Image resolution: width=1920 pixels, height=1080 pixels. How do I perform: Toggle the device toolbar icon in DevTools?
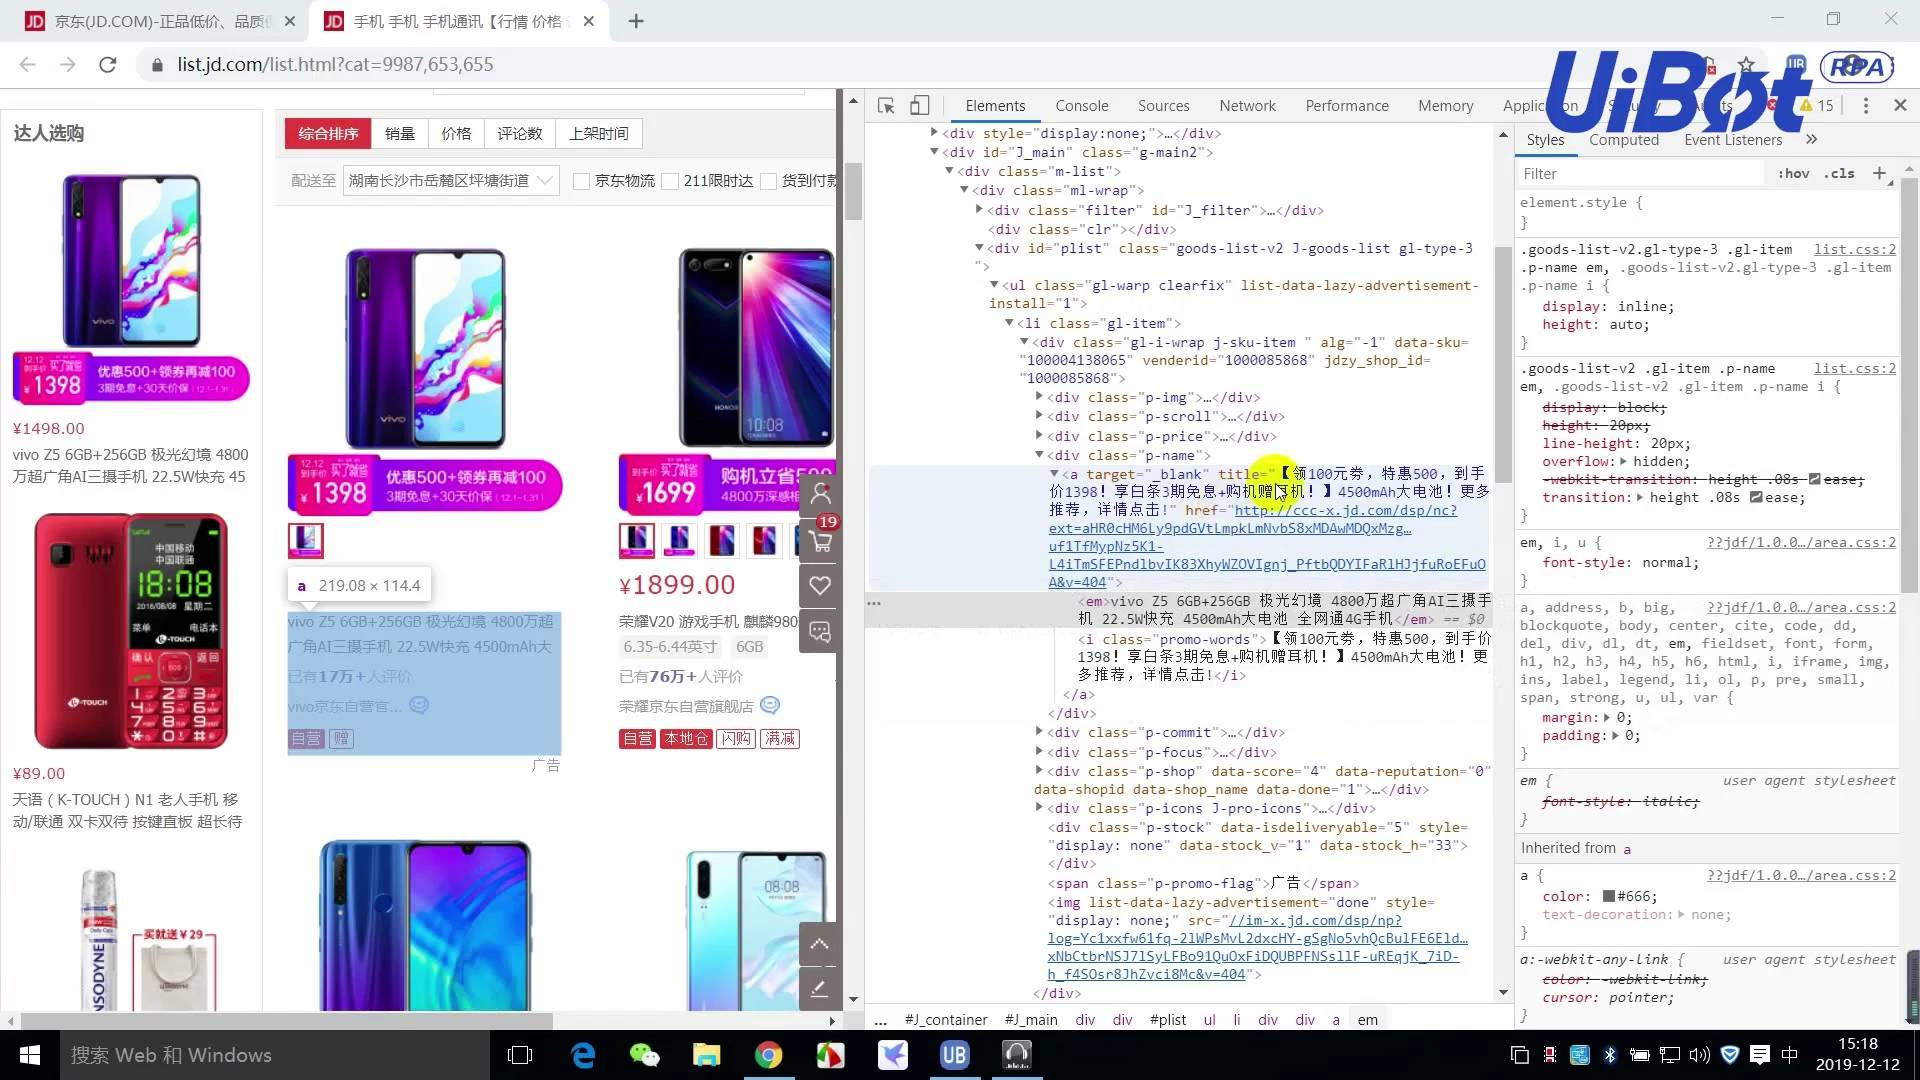coord(919,105)
